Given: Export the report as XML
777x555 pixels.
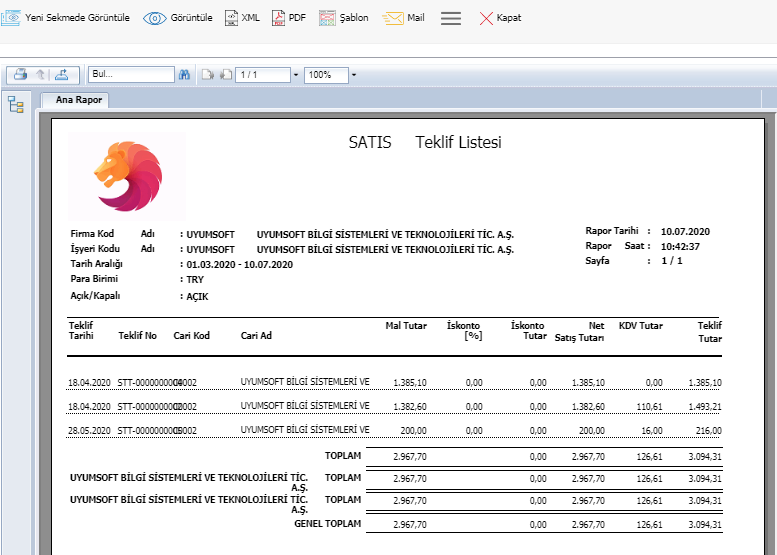Looking at the screenshot, I should 241,18.
